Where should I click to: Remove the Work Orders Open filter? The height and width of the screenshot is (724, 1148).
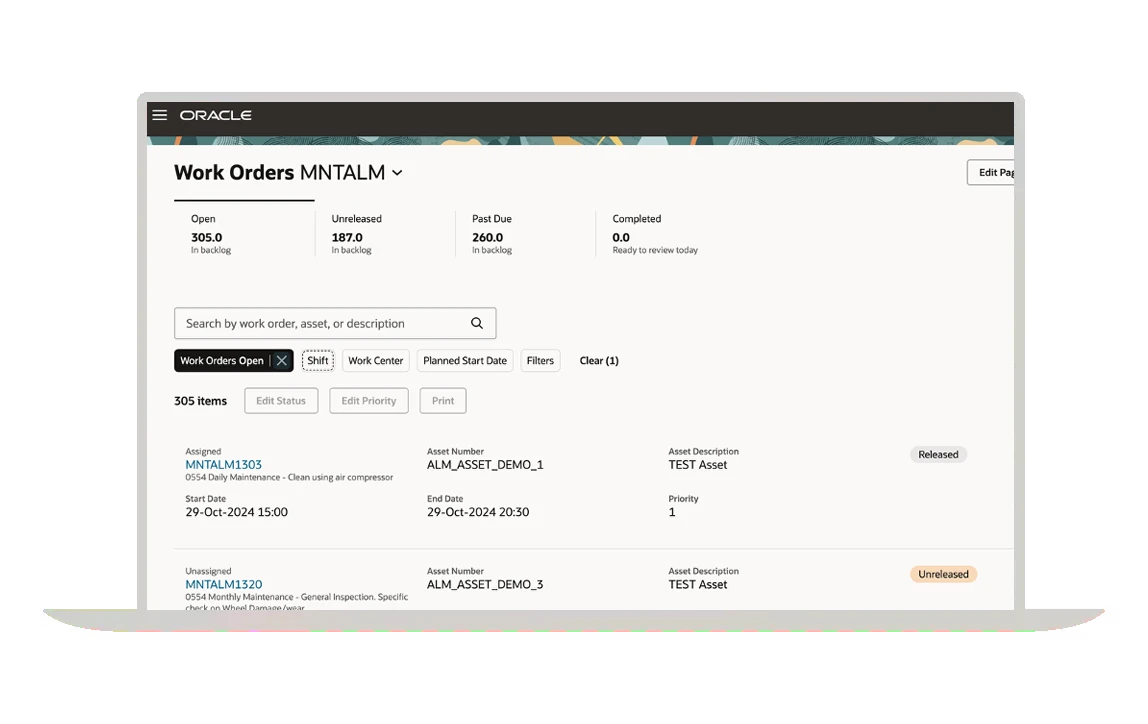pos(282,361)
